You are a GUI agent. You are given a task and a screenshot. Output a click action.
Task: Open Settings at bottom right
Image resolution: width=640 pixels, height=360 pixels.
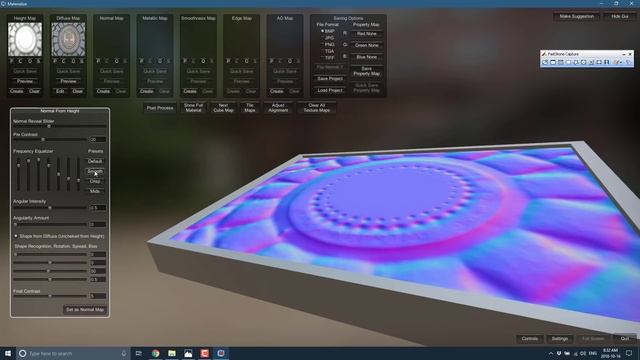(560, 339)
